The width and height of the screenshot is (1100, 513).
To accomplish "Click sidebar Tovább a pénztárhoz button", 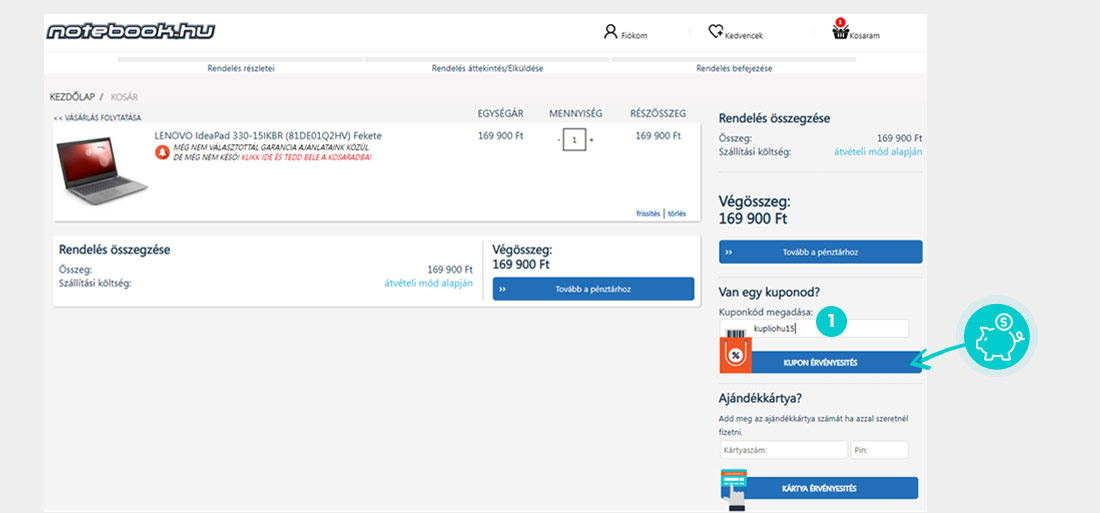I will tap(821, 252).
